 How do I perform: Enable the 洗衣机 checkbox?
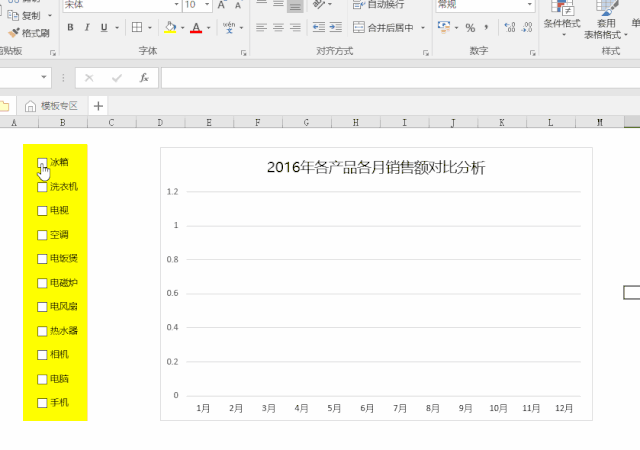coord(42,187)
